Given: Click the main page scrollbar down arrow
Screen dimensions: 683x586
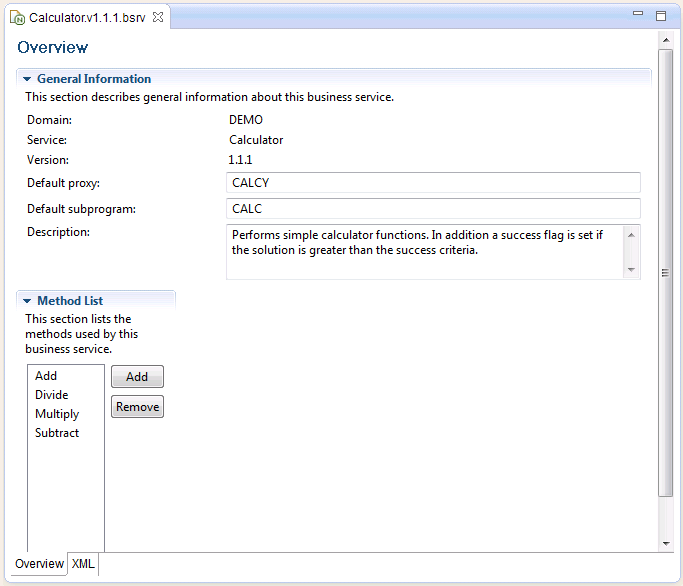Looking at the screenshot, I should coord(666,544).
